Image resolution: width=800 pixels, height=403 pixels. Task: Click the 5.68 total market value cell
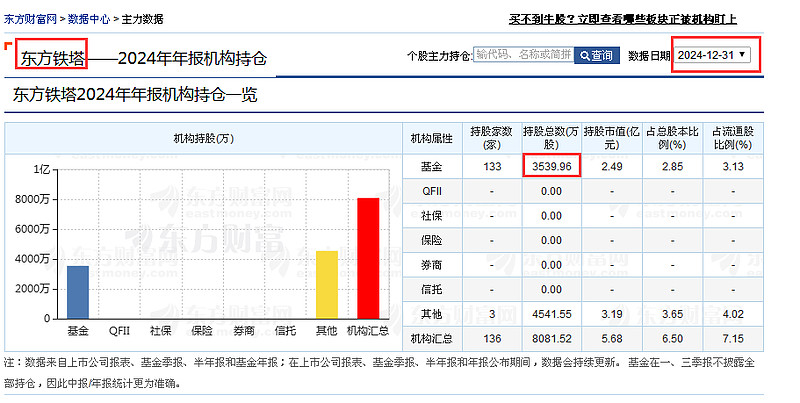pos(611,339)
